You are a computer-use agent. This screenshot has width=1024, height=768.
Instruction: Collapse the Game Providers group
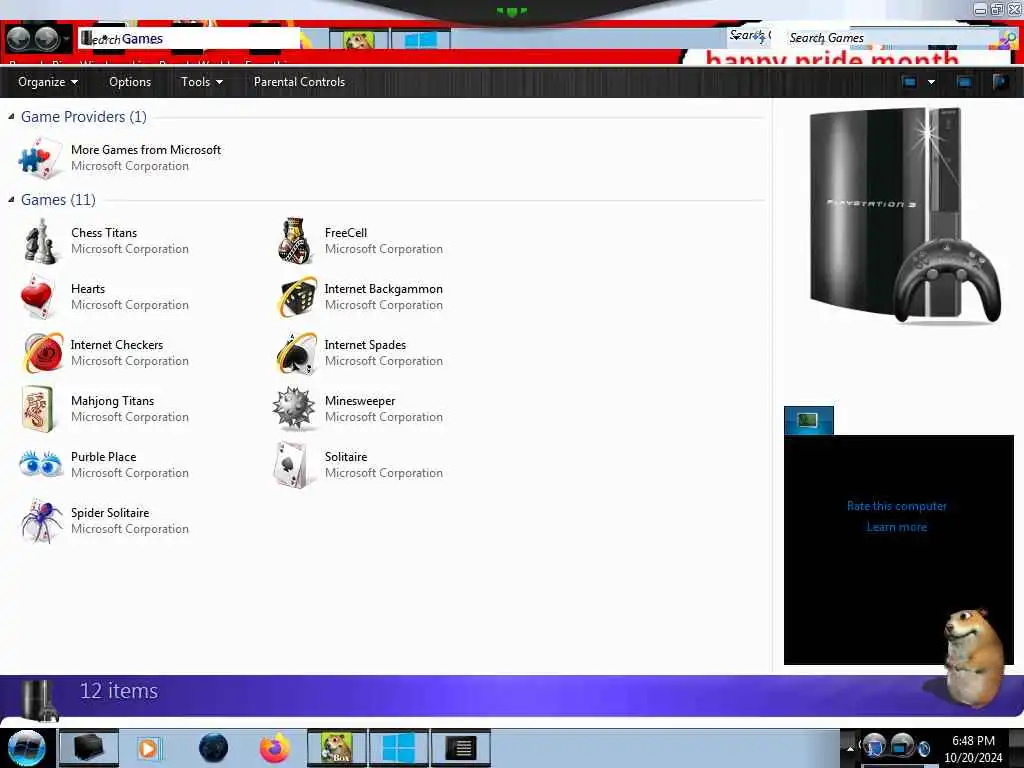pyautogui.click(x=11, y=116)
